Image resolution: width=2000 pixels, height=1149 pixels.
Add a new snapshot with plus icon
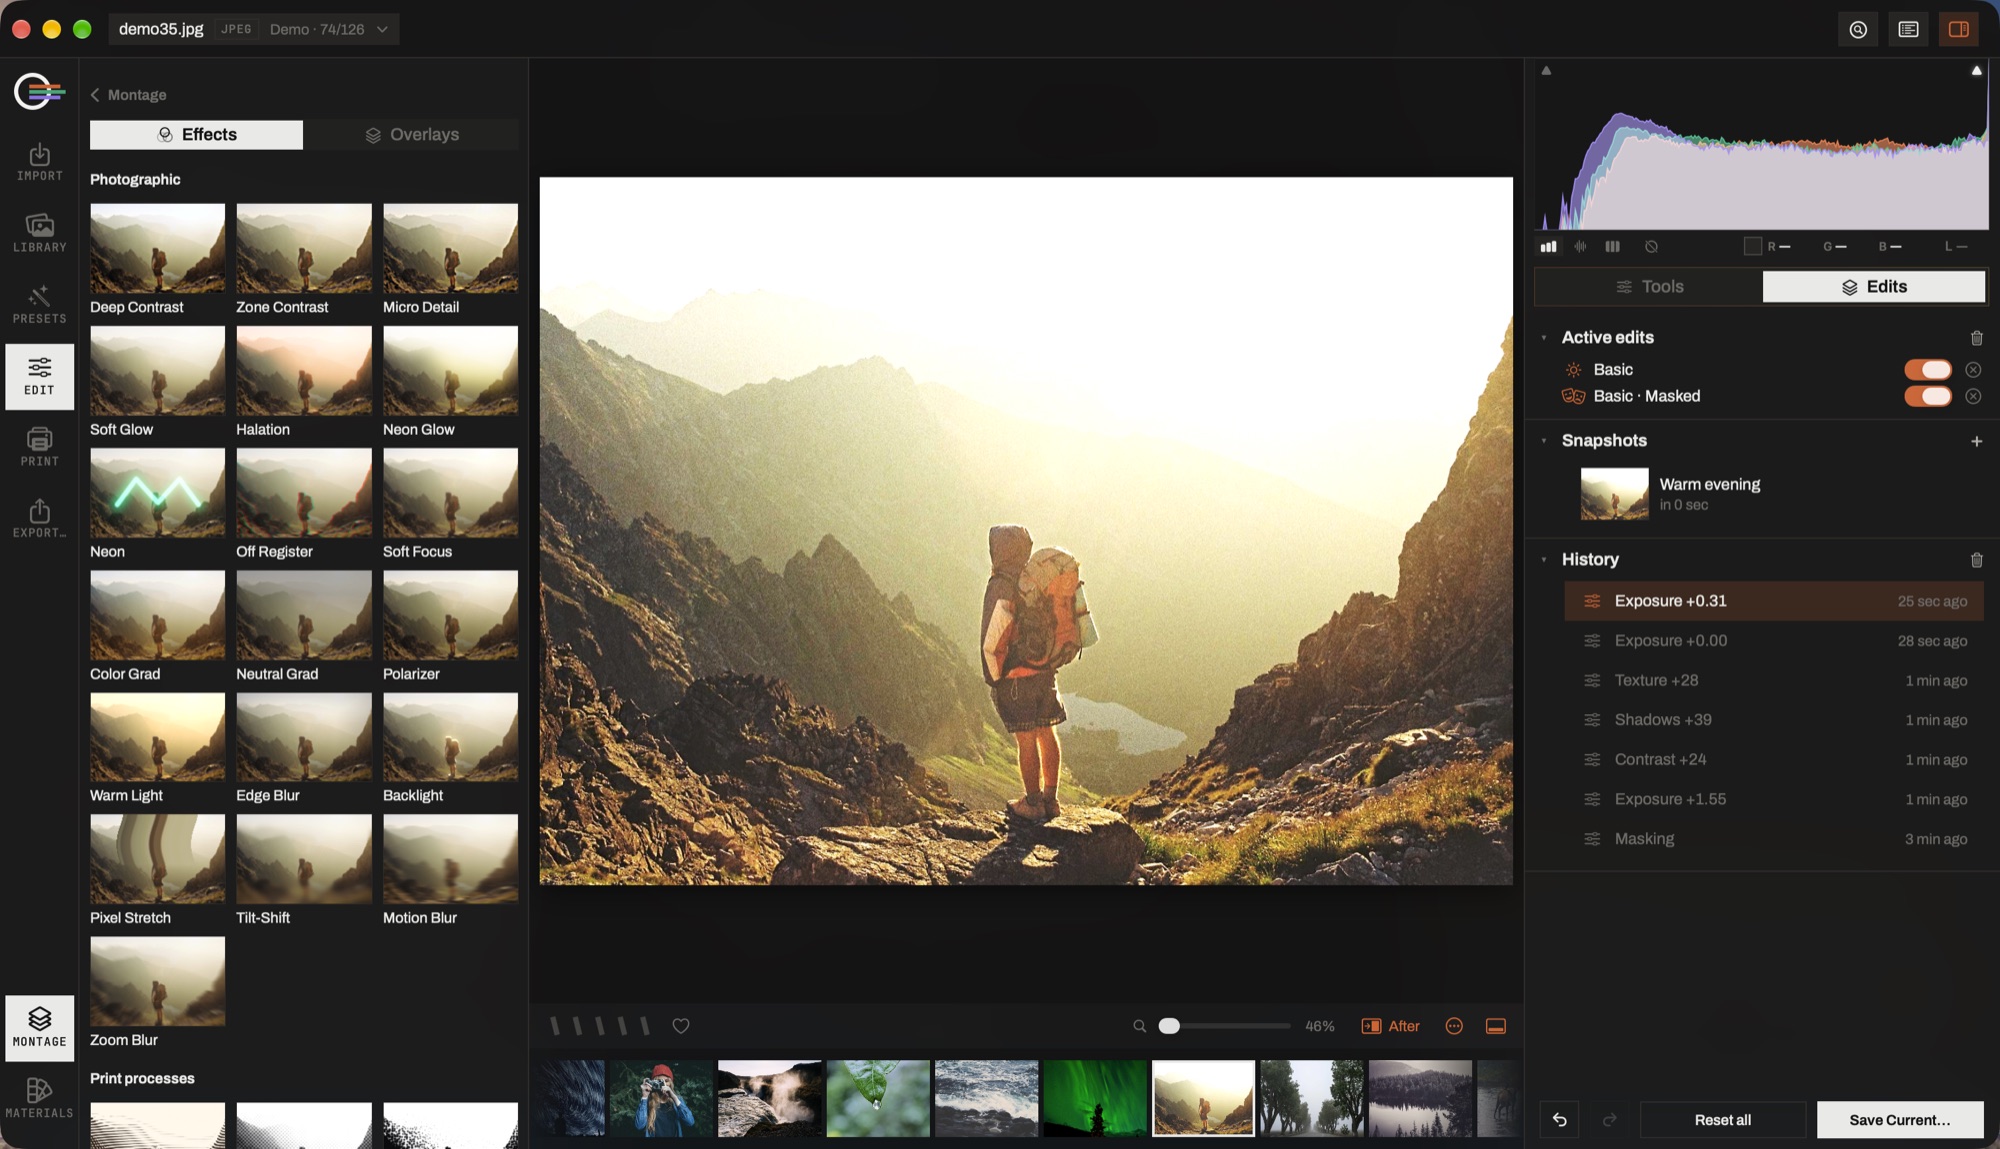coord(1976,441)
